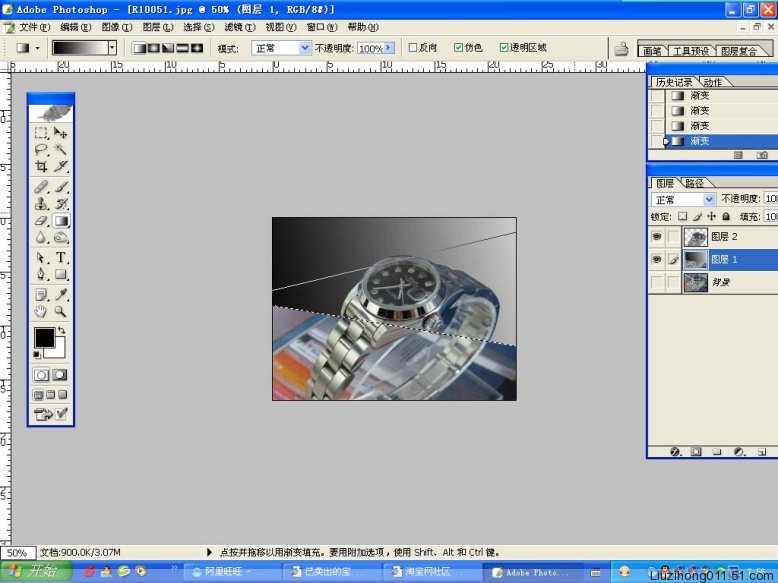Select the Crop tool
The image size is (778, 583).
point(41,166)
